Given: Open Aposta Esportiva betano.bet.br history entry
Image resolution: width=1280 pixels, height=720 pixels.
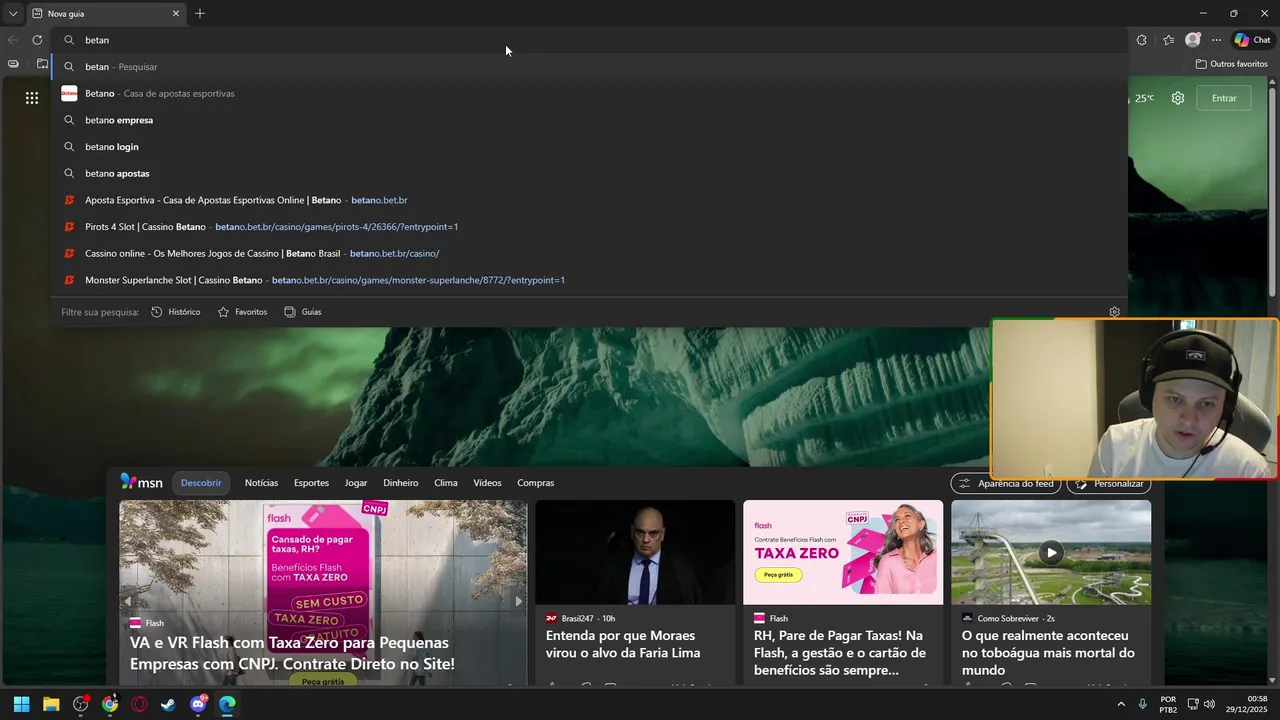Looking at the screenshot, I should pyautogui.click(x=590, y=200).
